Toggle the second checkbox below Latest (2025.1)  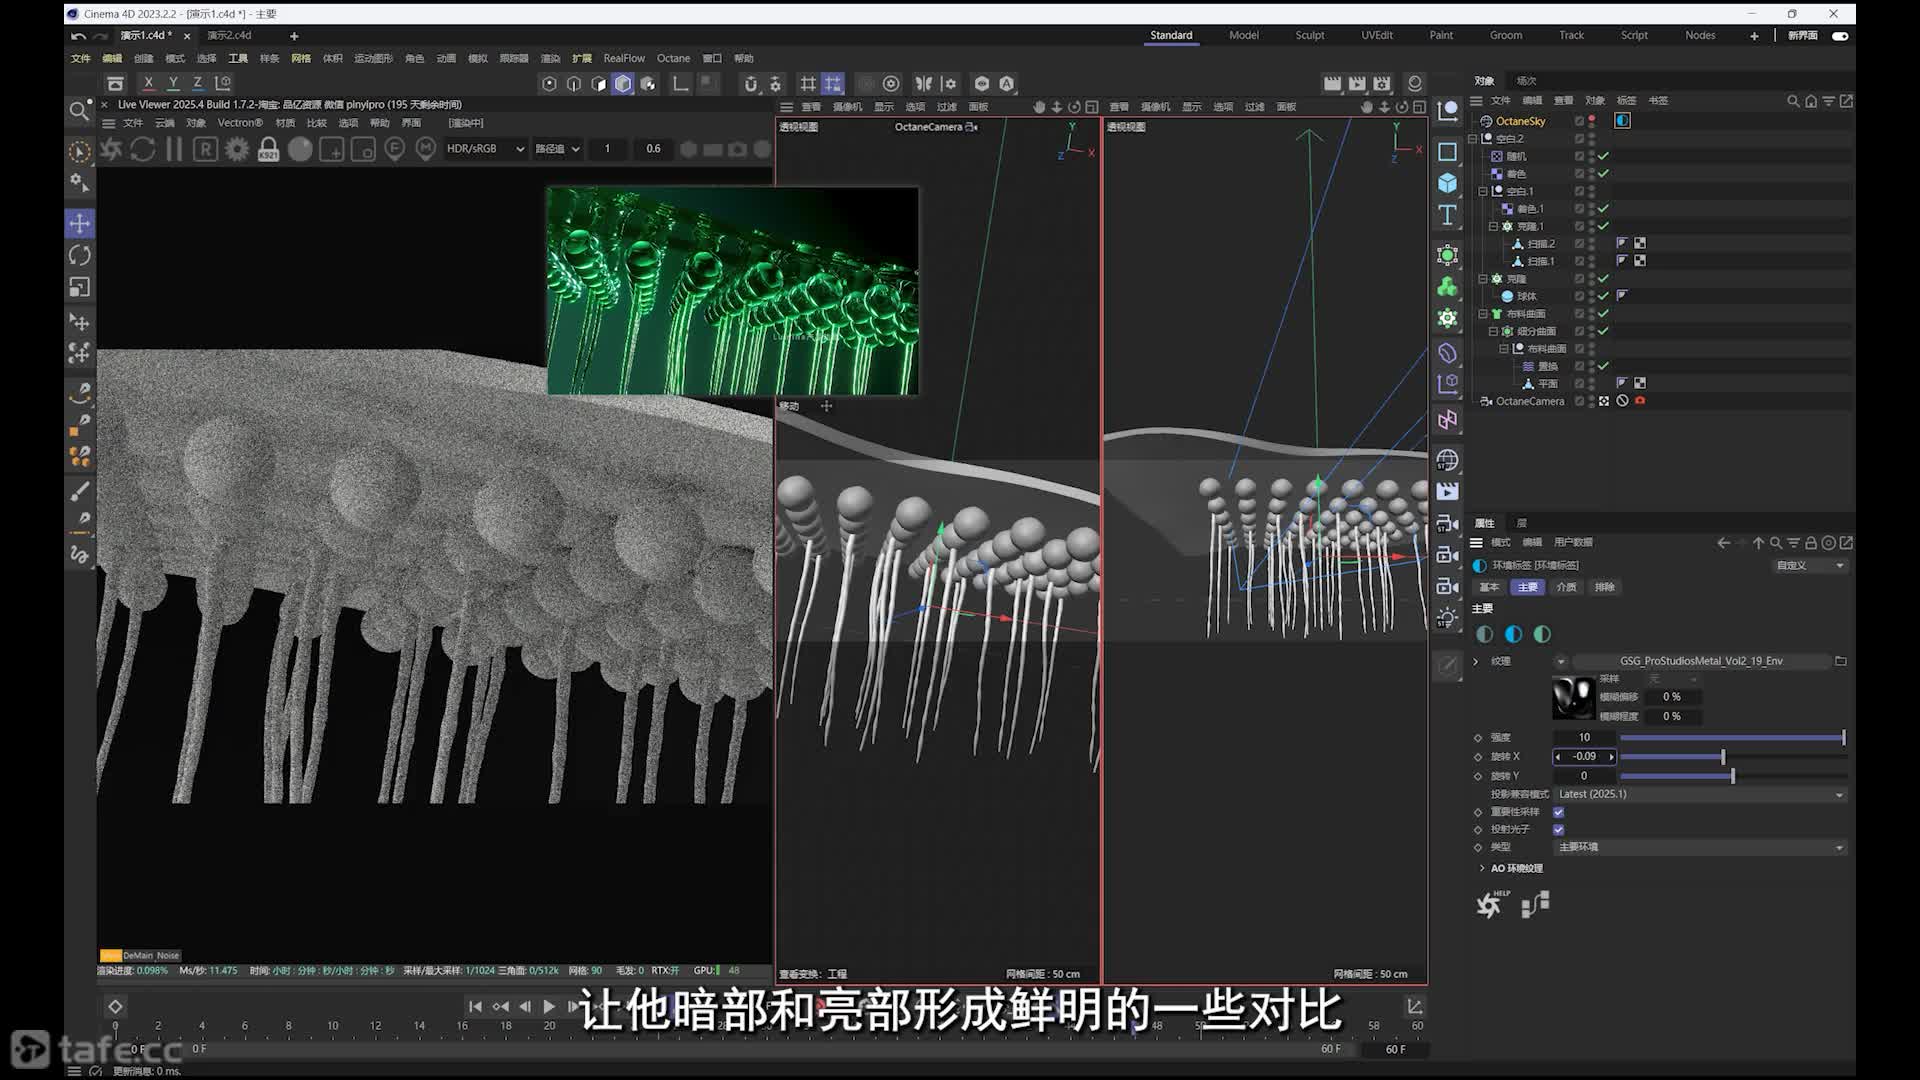pyautogui.click(x=1558, y=829)
